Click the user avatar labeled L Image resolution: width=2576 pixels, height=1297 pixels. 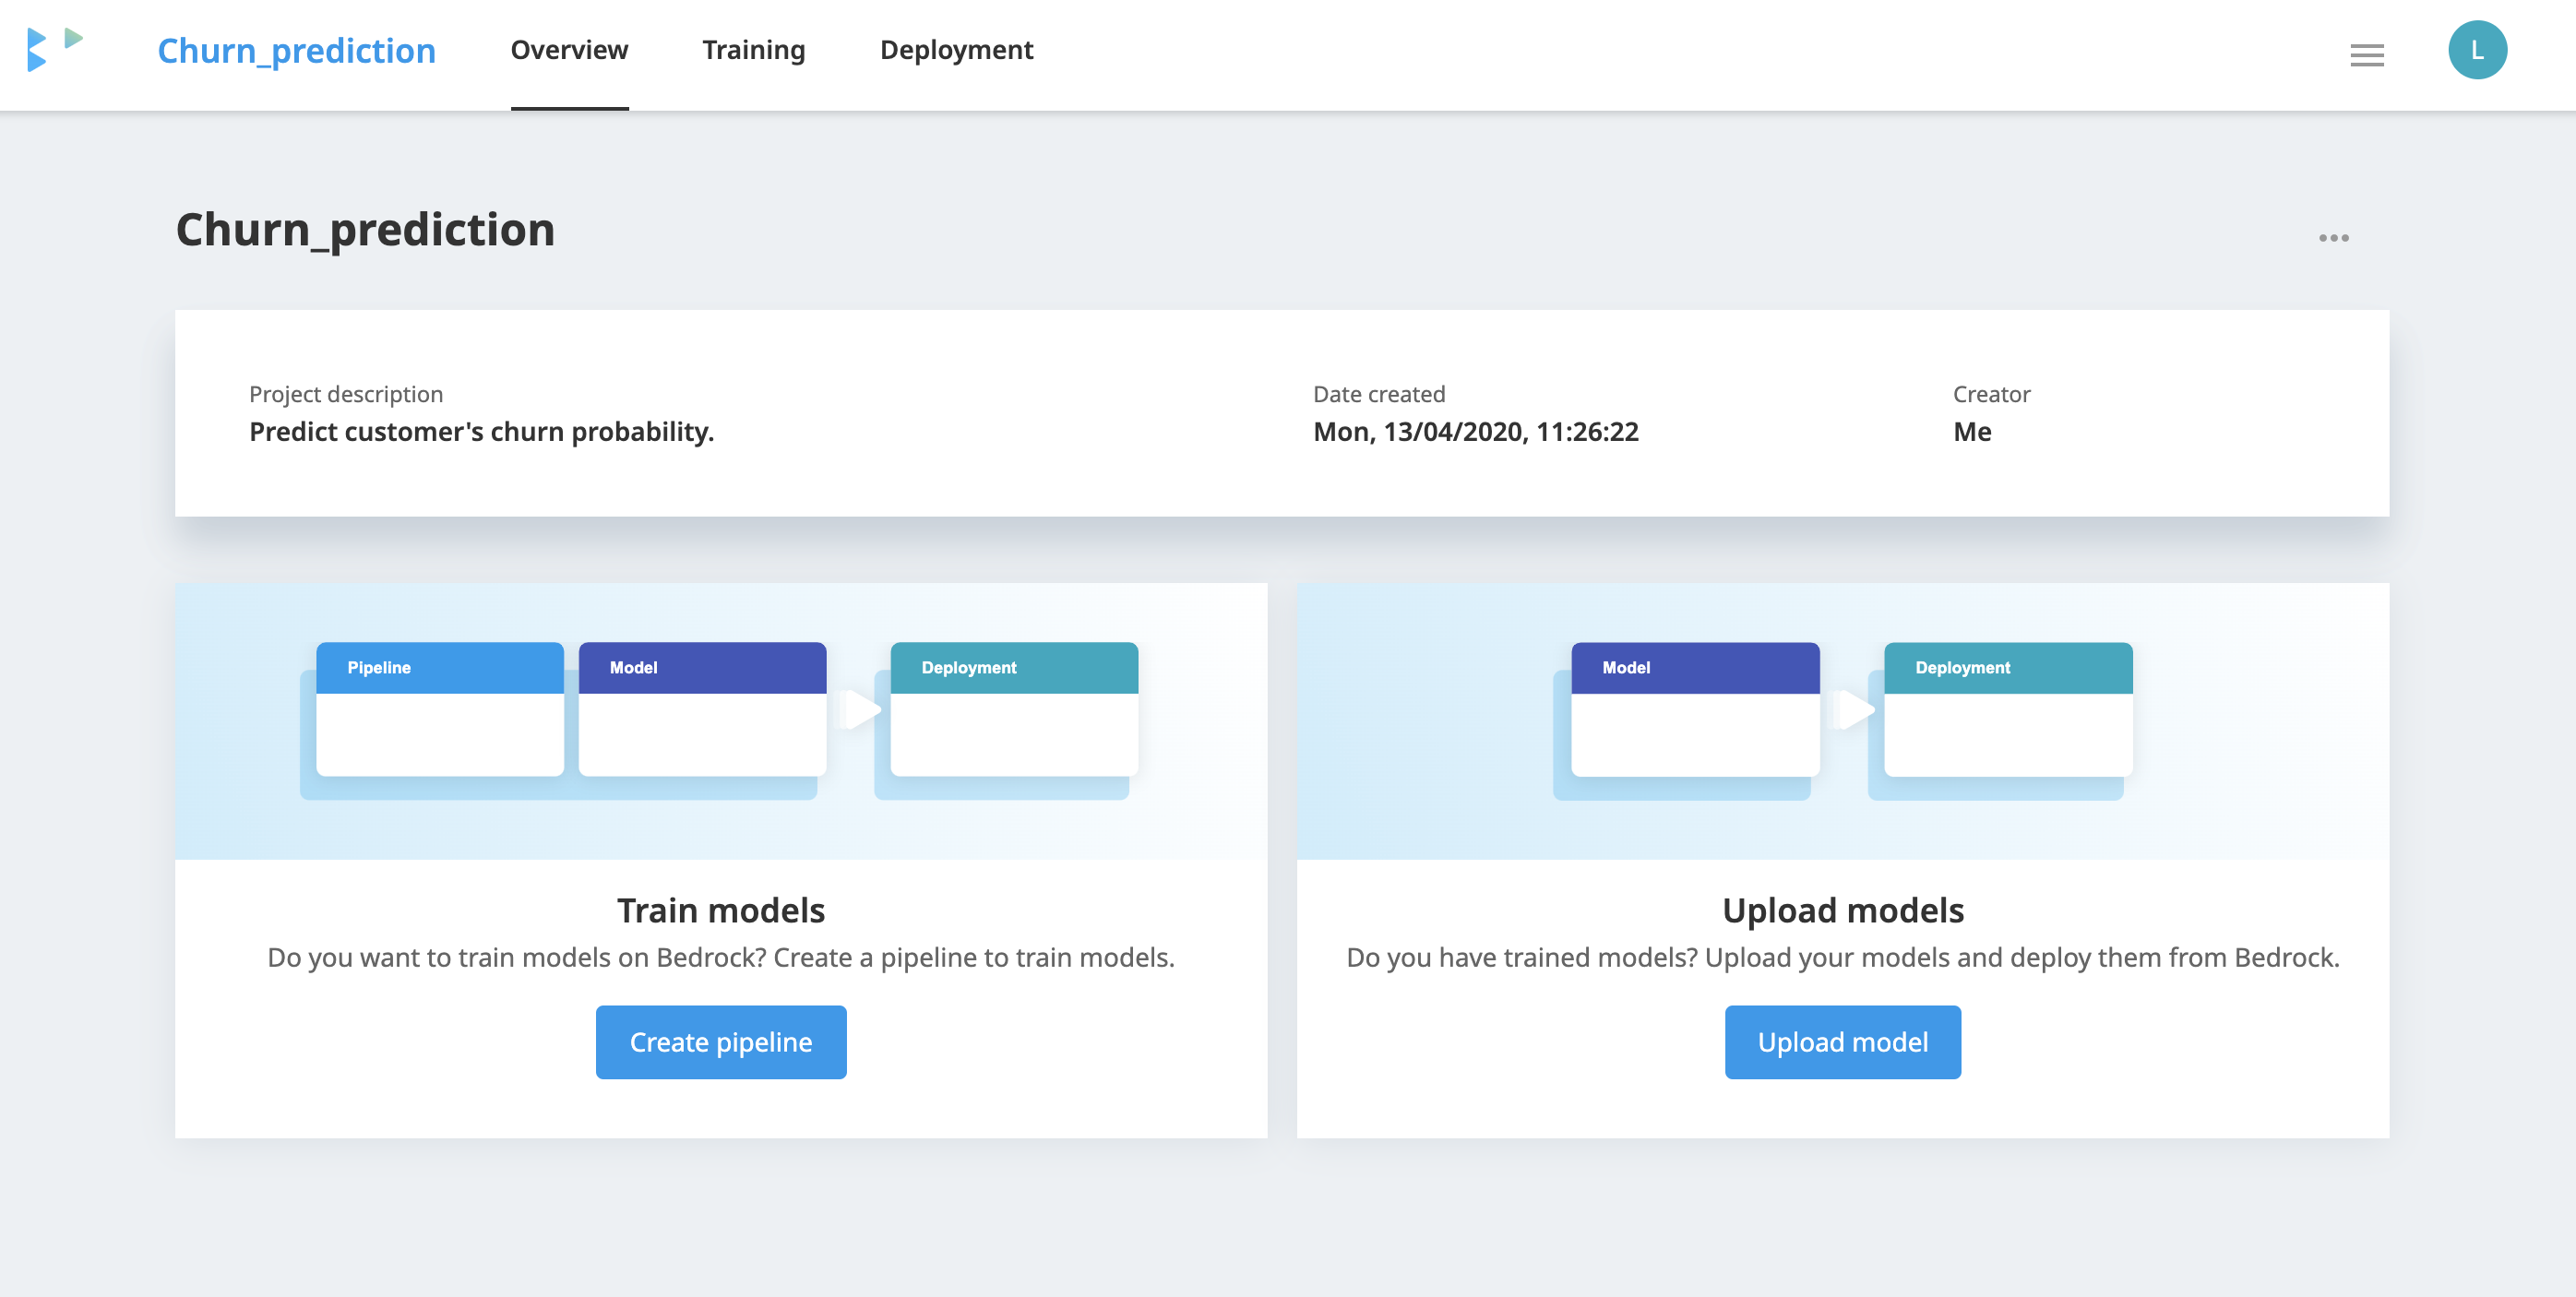[2476, 50]
